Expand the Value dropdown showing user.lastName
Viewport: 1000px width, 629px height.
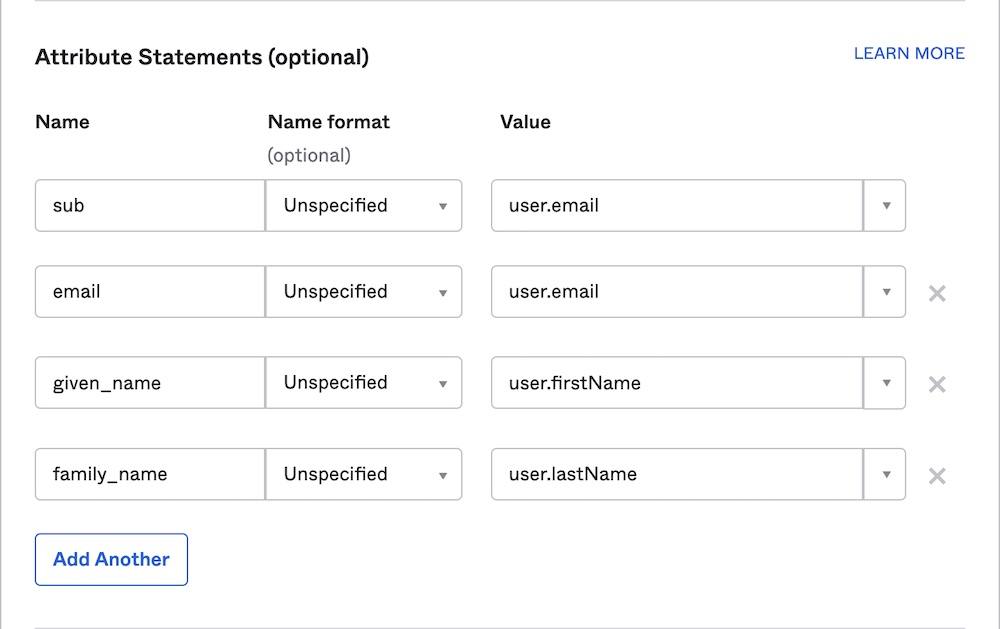(x=884, y=474)
